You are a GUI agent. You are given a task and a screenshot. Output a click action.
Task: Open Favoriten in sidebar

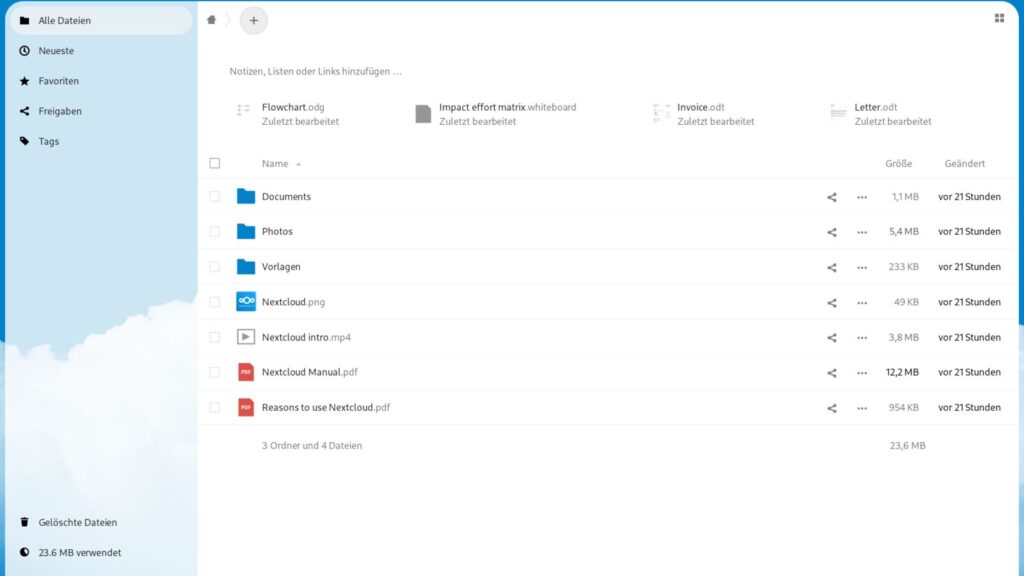101,81
